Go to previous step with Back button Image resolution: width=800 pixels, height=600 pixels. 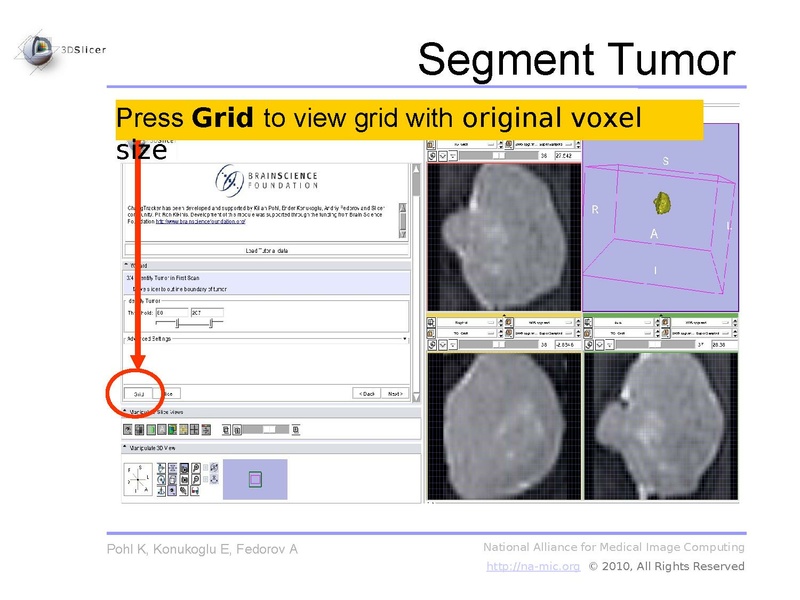point(366,394)
